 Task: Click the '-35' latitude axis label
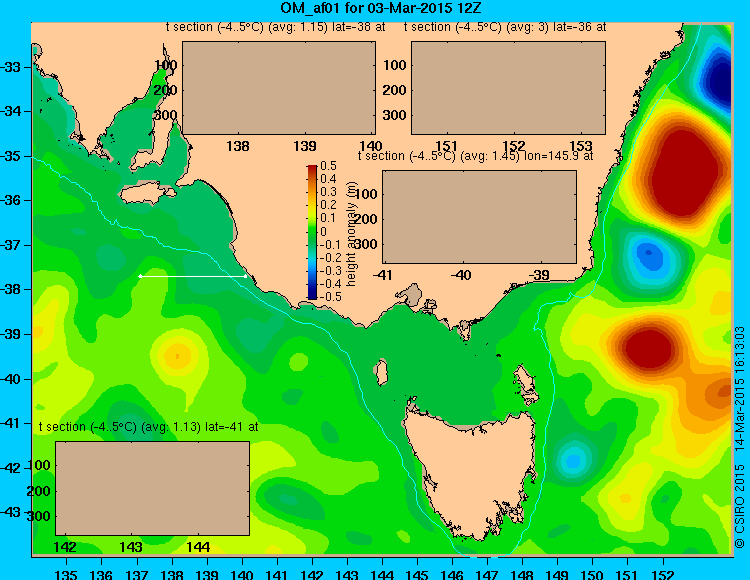pyautogui.click(x=11, y=156)
